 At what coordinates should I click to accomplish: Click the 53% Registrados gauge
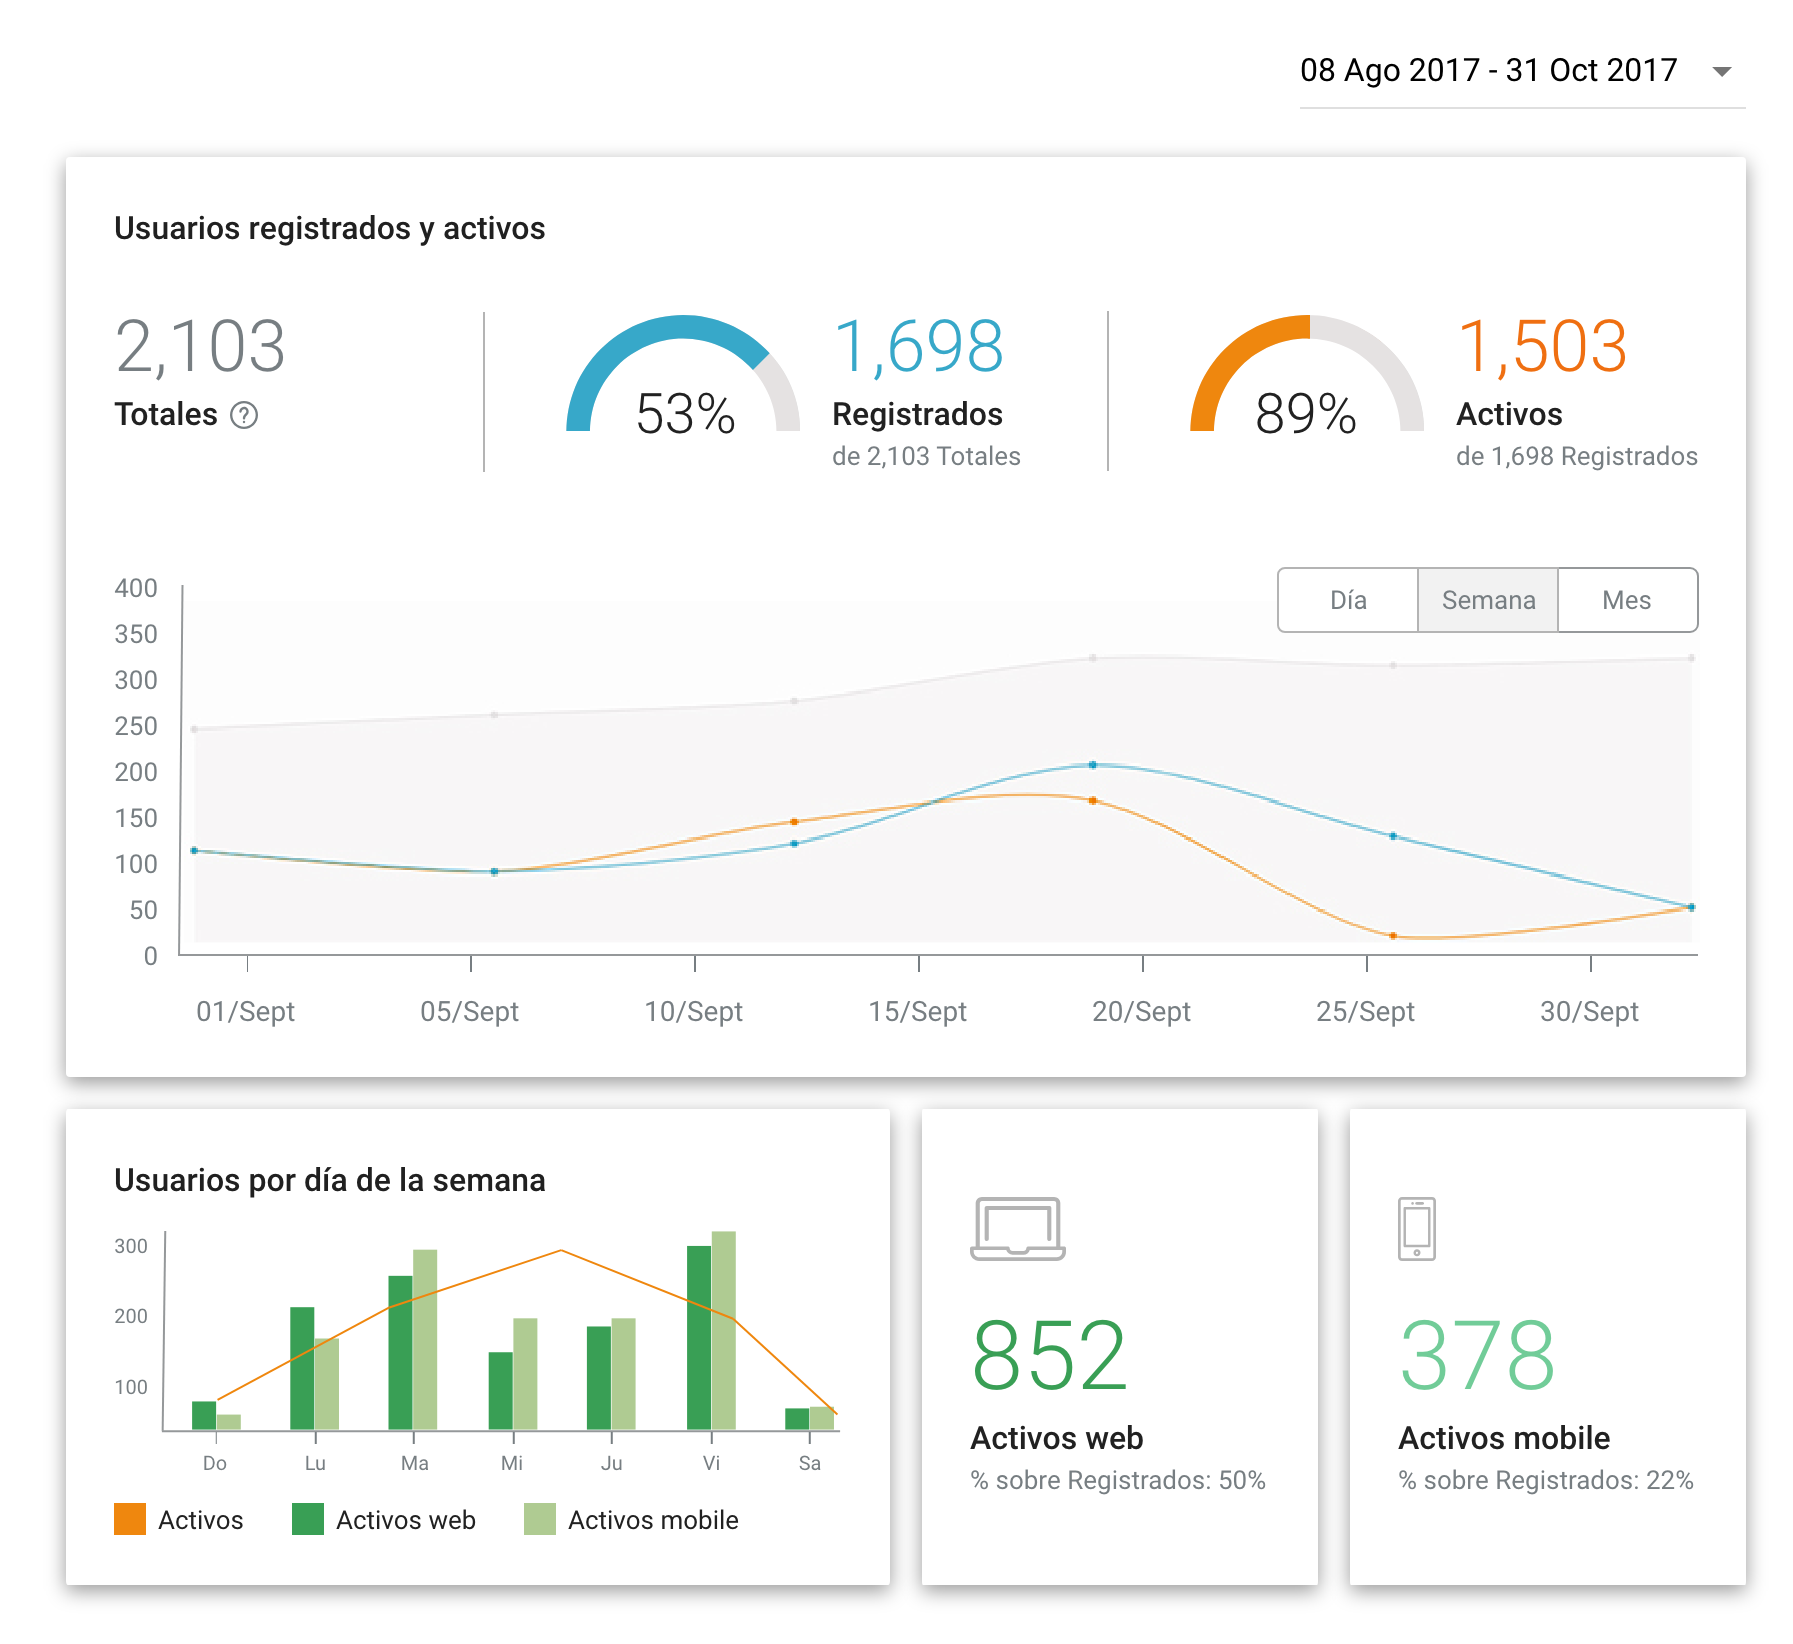pos(683,380)
